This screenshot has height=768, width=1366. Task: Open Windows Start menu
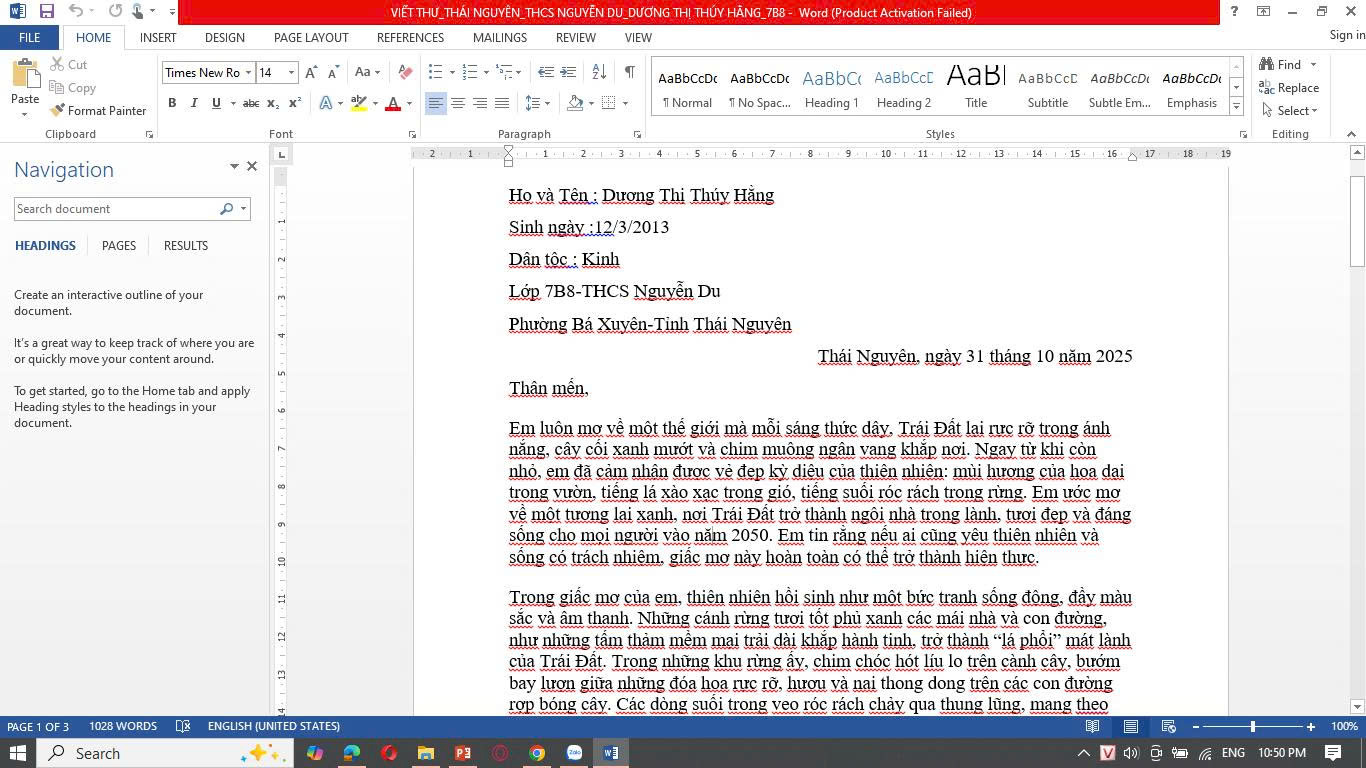(17, 753)
